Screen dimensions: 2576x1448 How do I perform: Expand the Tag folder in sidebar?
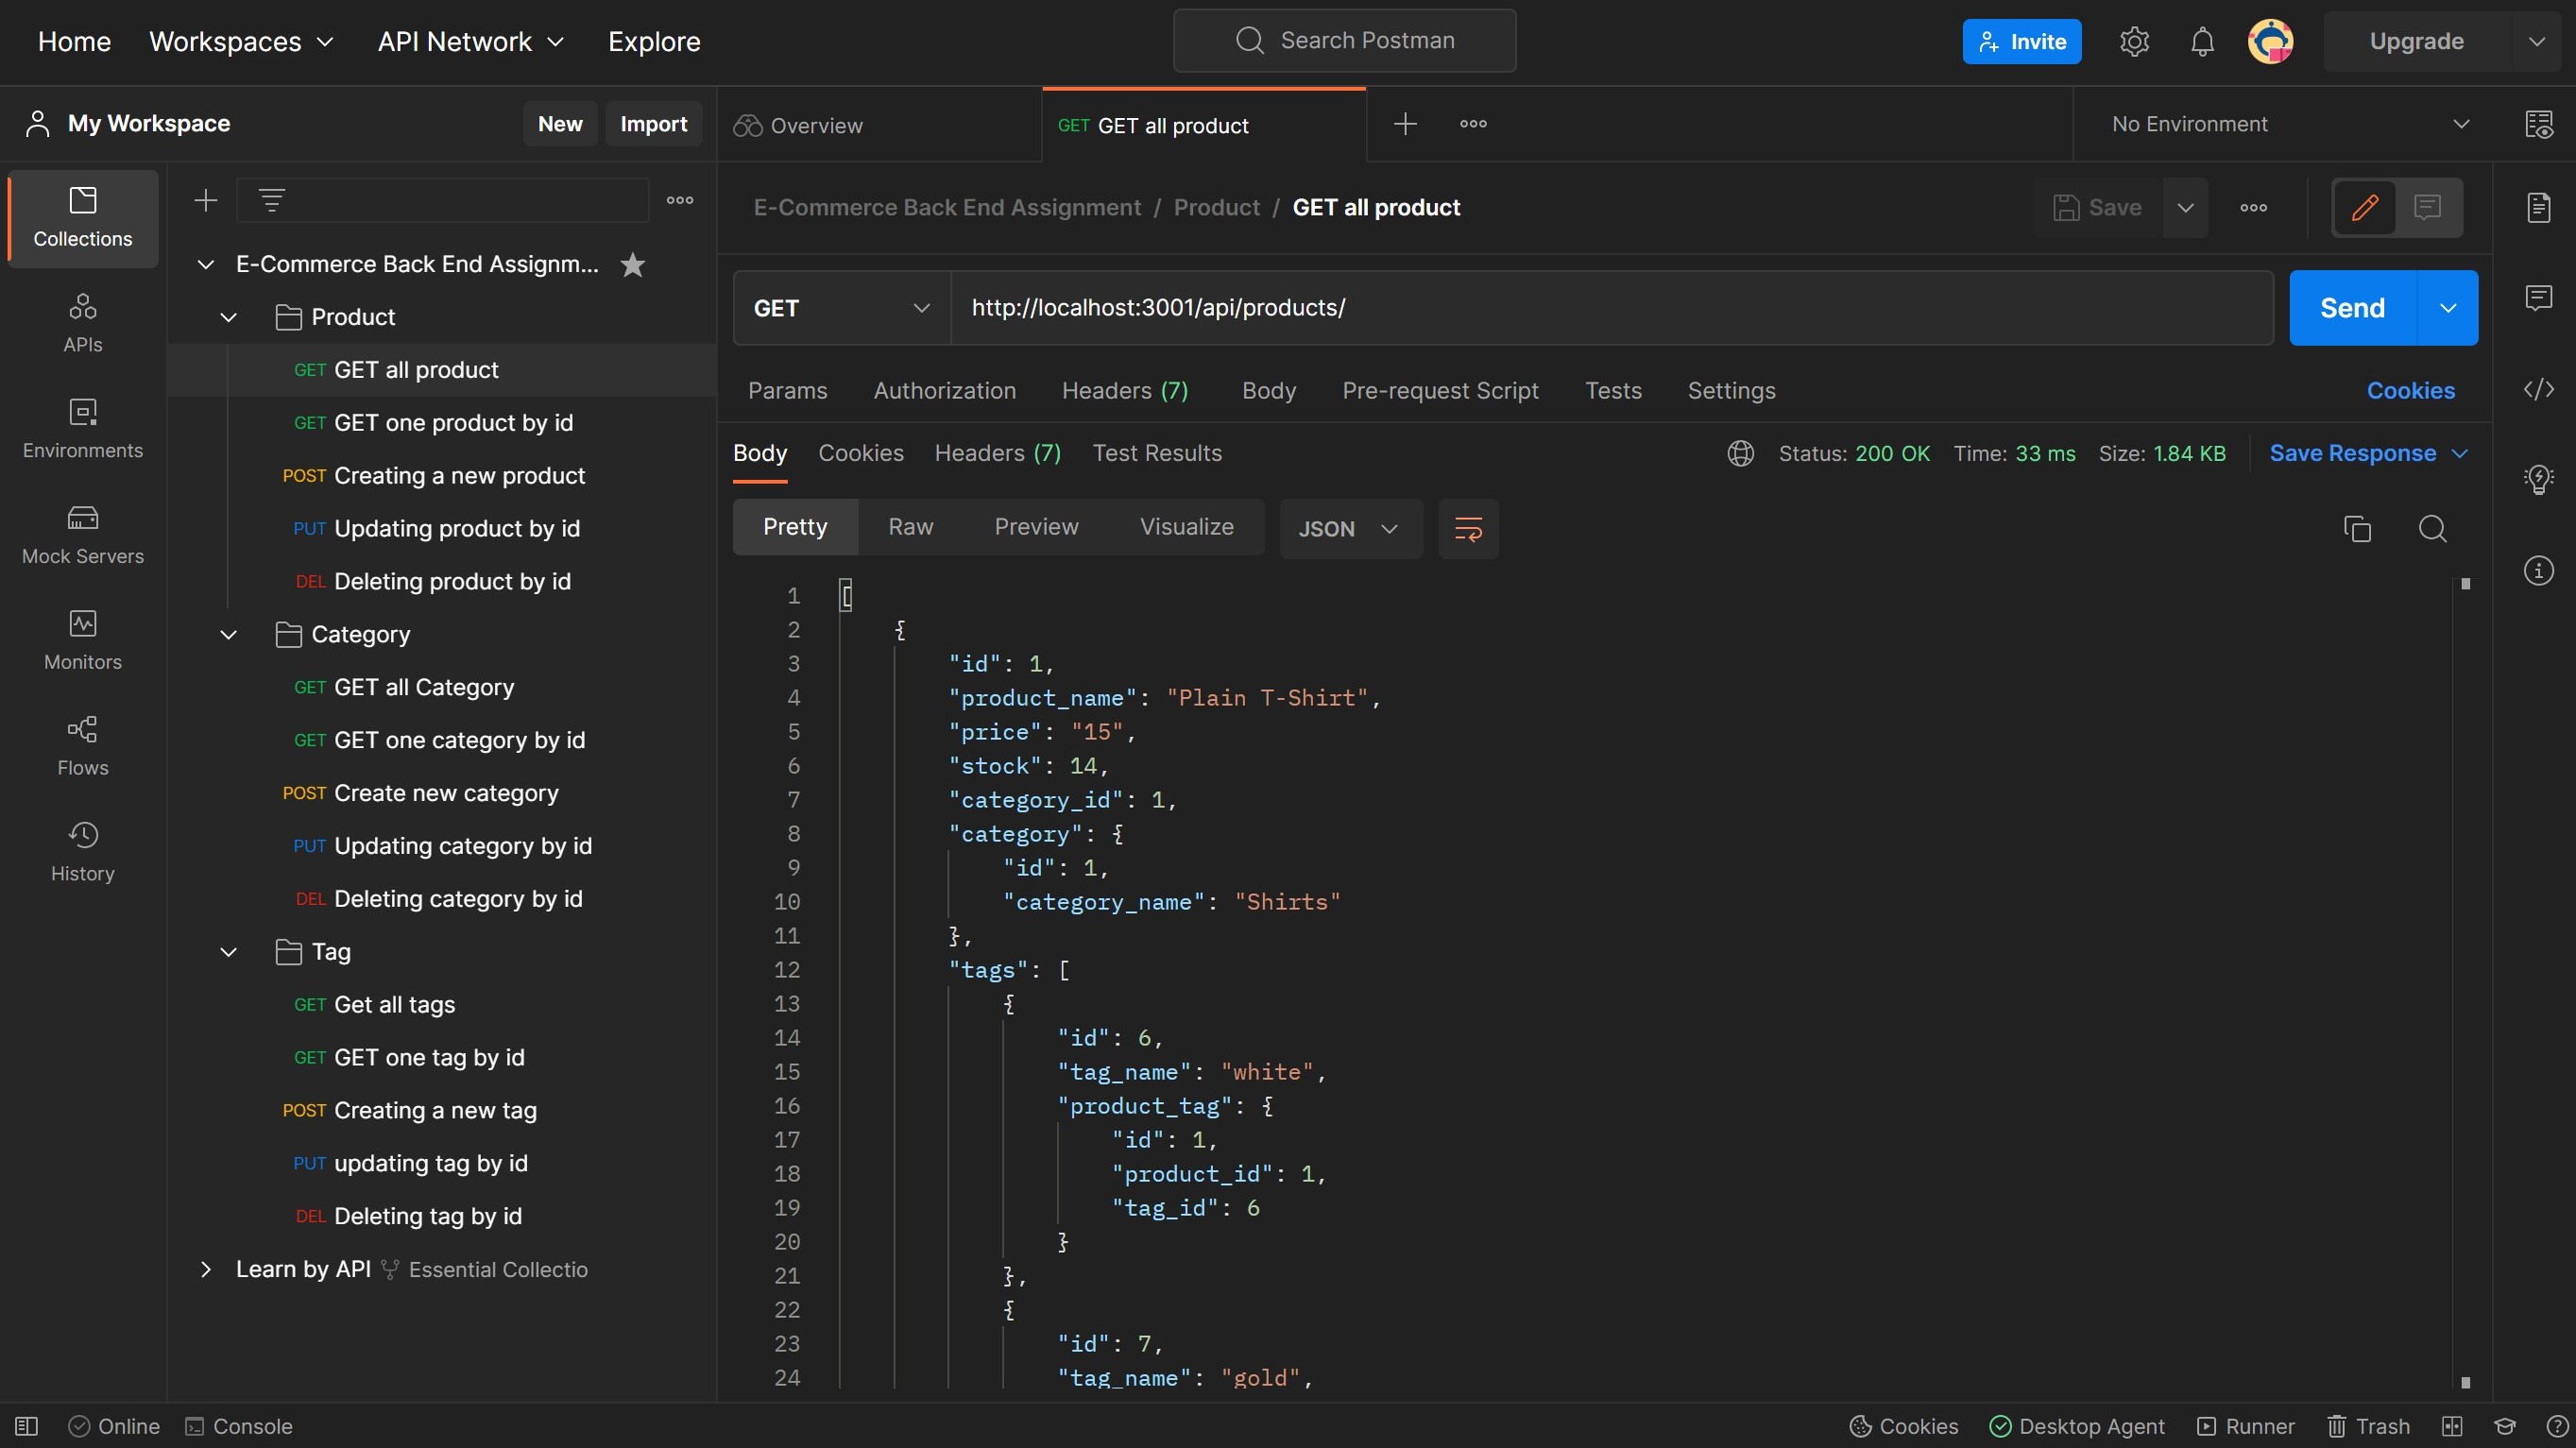(x=227, y=952)
